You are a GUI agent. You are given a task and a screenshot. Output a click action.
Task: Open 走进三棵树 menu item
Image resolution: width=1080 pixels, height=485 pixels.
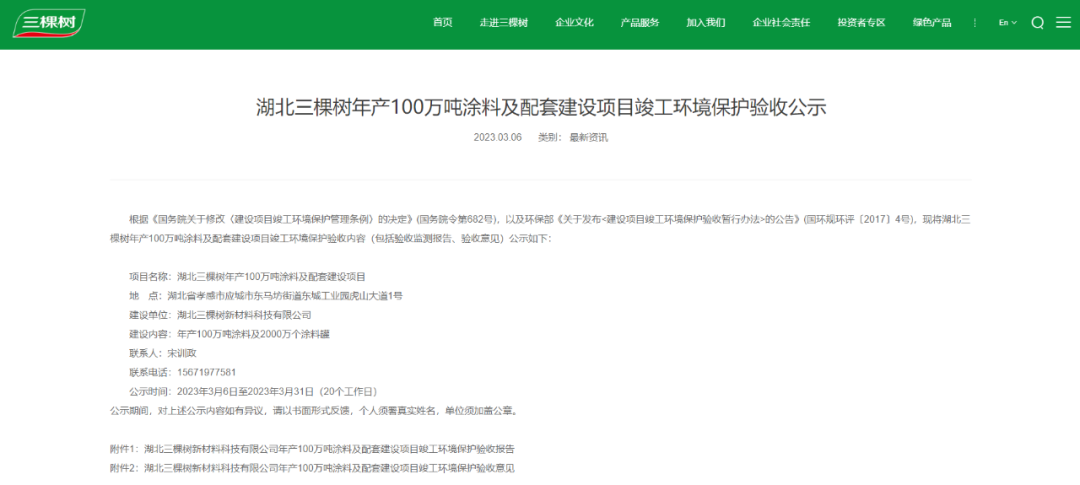click(x=503, y=23)
